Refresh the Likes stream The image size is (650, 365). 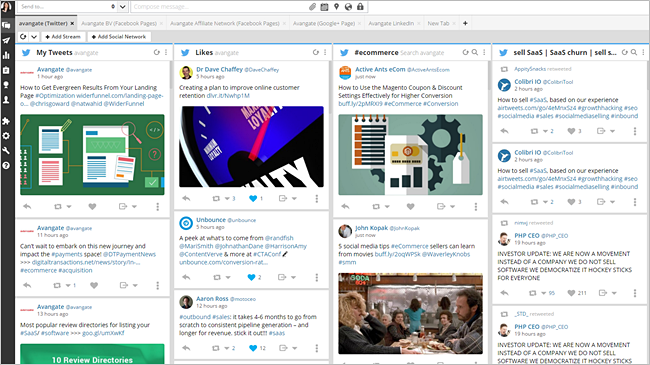click(316, 52)
